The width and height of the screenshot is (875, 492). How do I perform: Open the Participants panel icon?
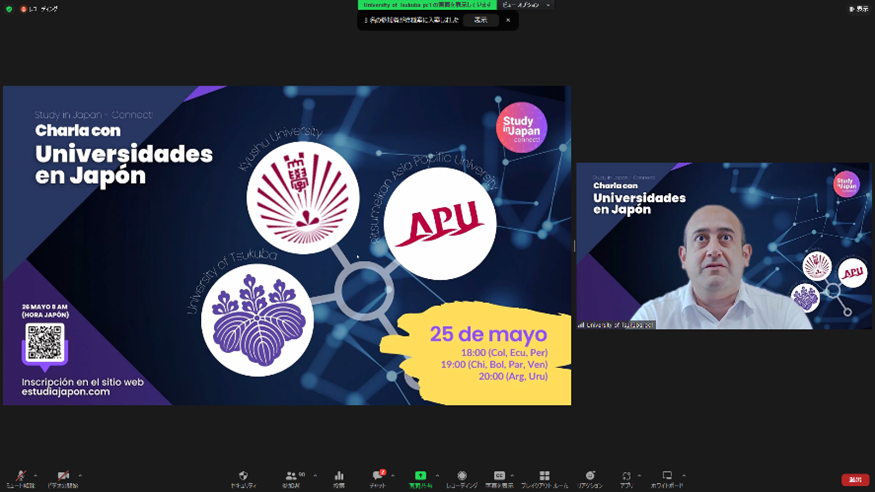pos(291,476)
